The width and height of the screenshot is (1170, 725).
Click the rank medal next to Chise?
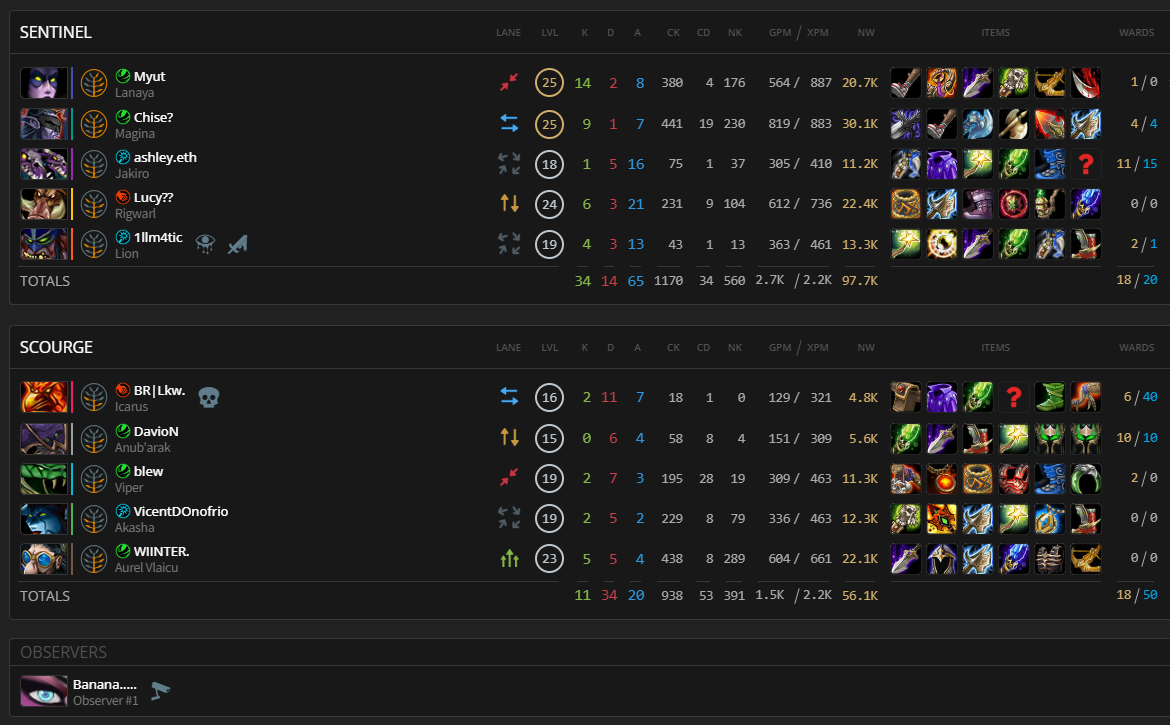click(x=94, y=123)
